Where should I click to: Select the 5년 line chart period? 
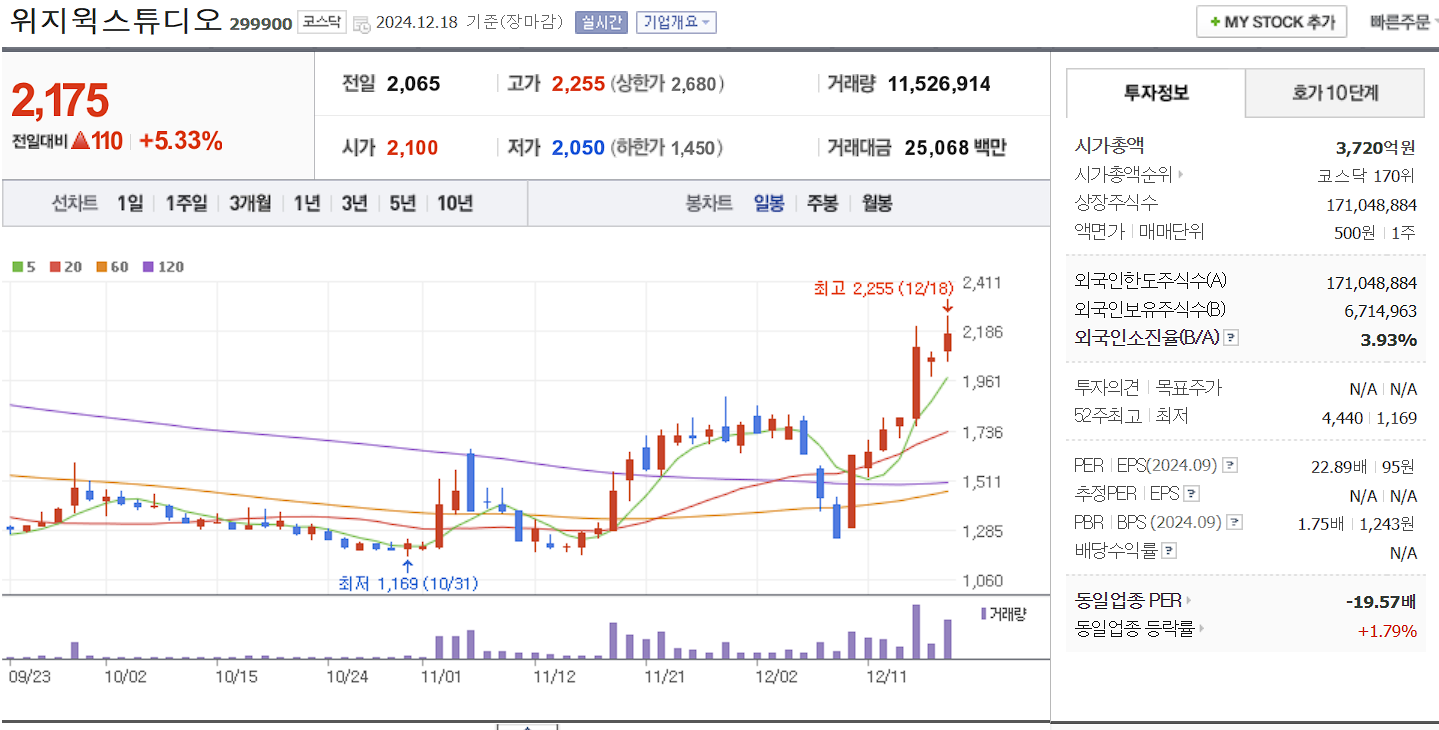tap(402, 204)
